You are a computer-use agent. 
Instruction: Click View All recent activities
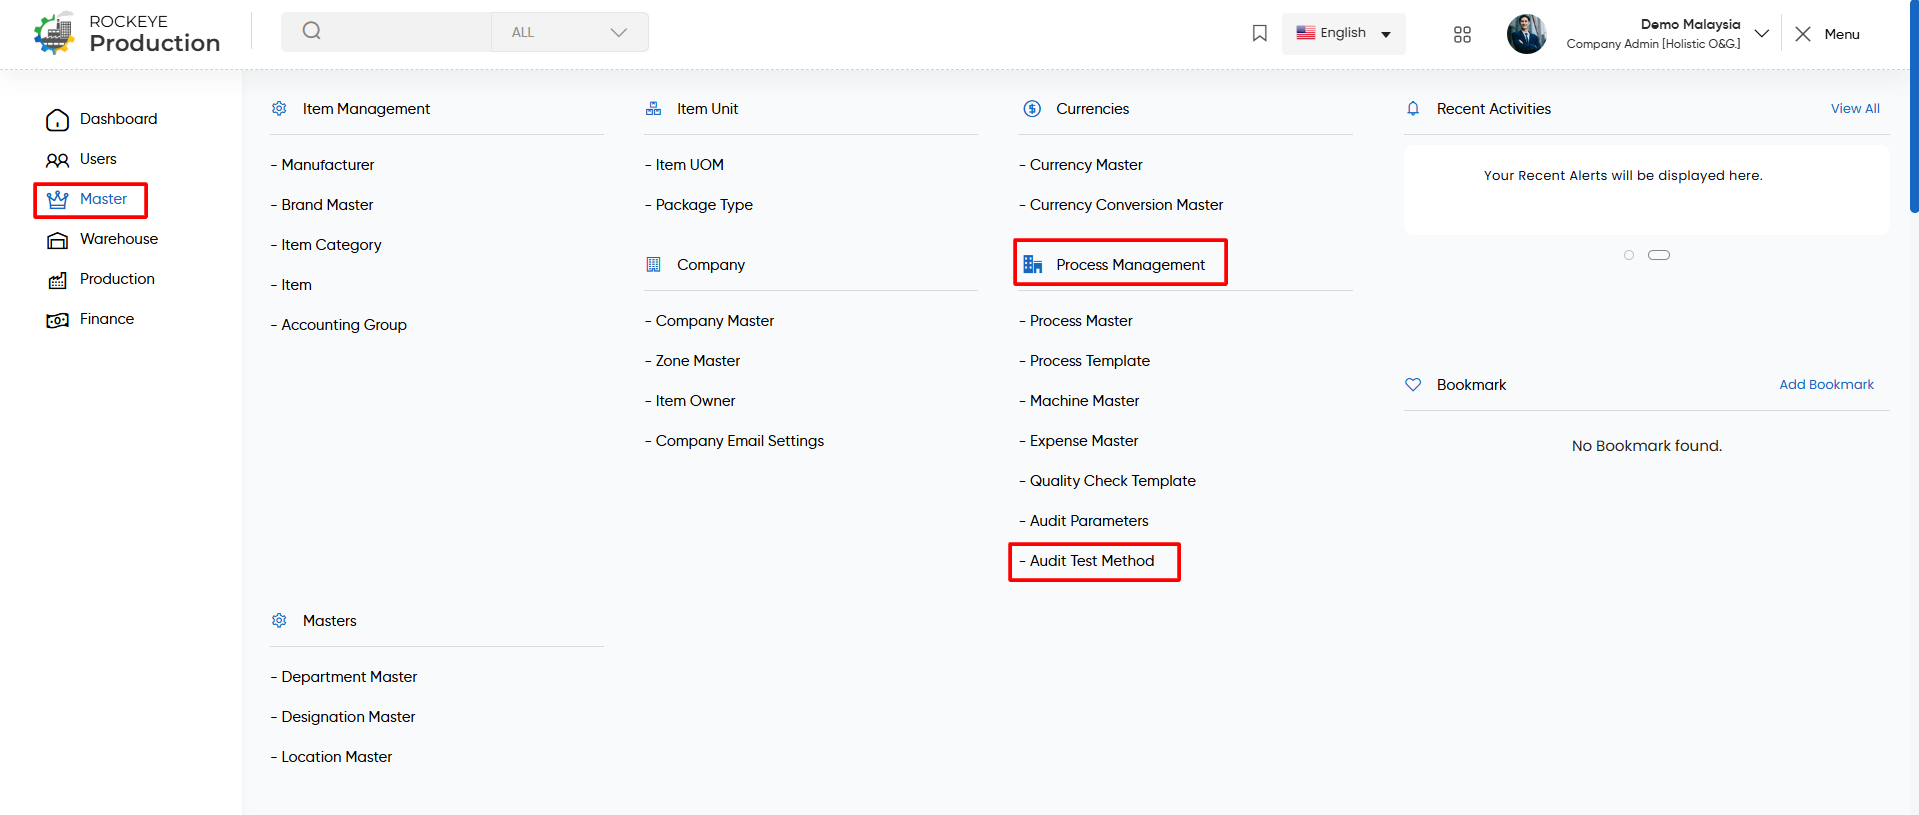[x=1855, y=109]
